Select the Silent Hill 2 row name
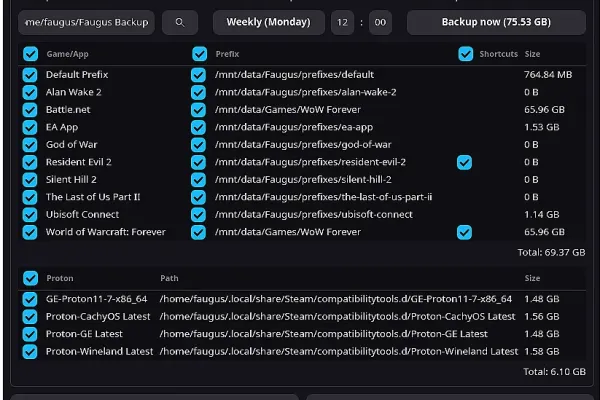600x400 pixels. point(71,180)
